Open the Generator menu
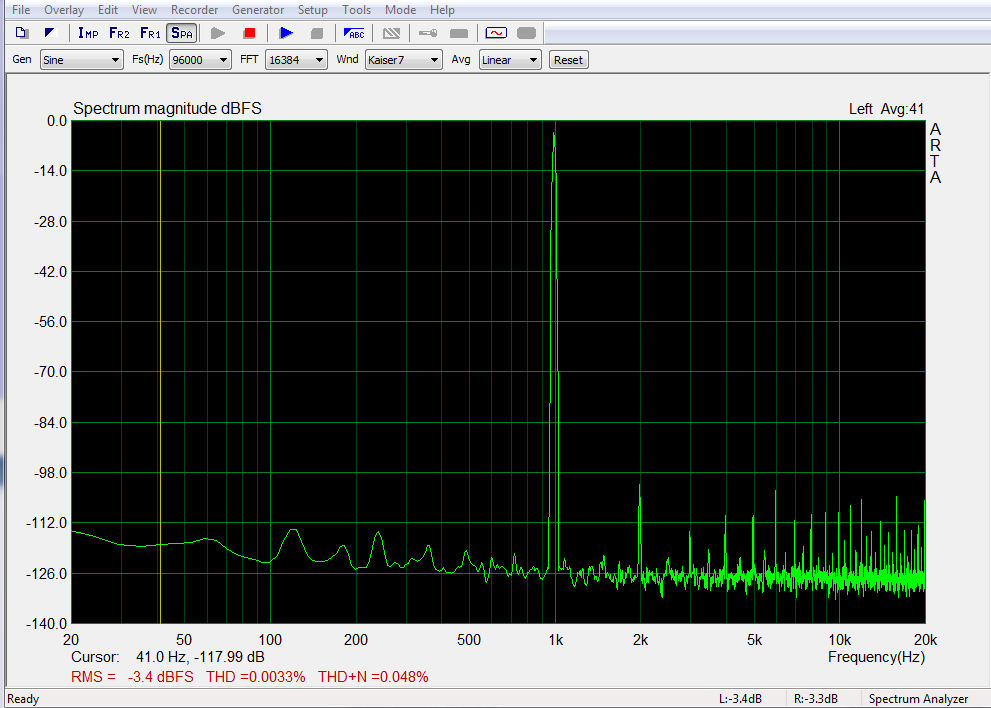The height and width of the screenshot is (708, 991). tap(258, 10)
